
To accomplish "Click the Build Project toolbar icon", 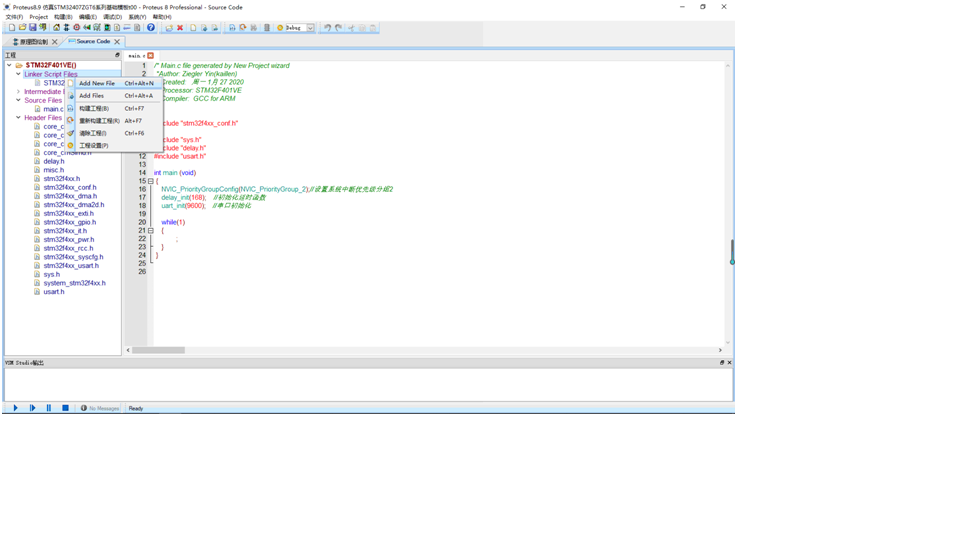I will [x=232, y=28].
